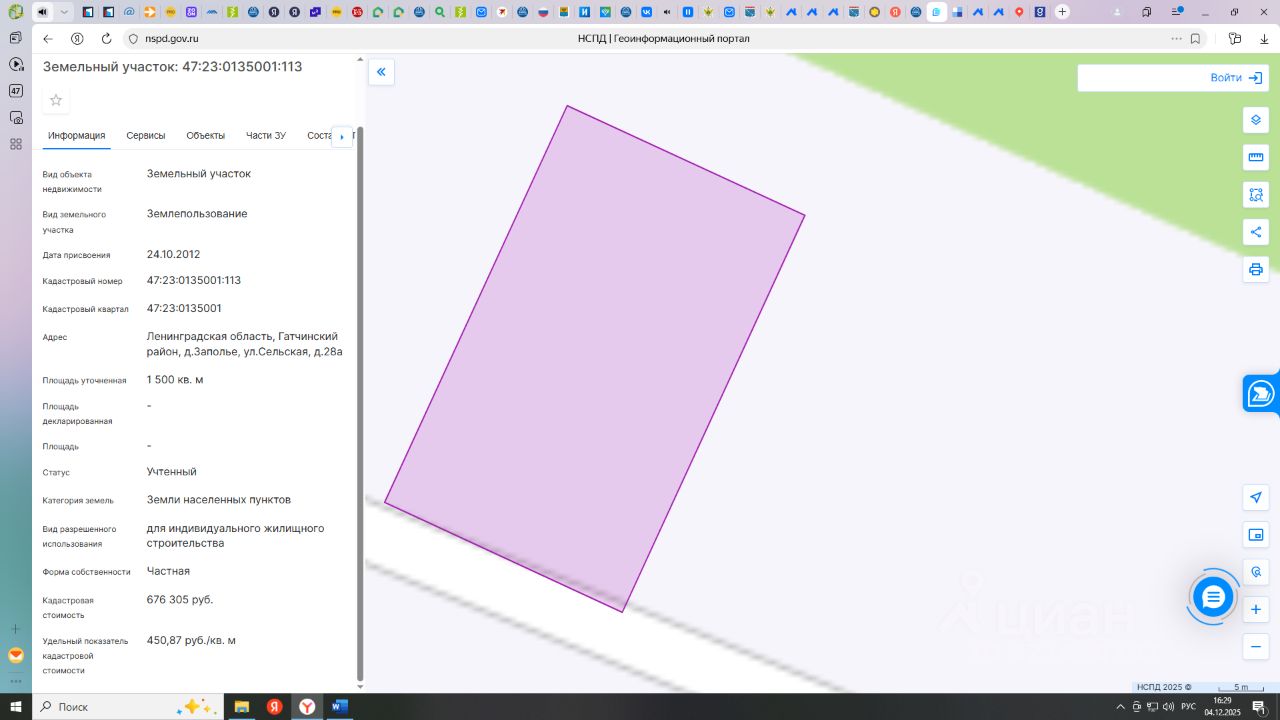Click the 450,87 руб./кв. м value

tap(191, 641)
